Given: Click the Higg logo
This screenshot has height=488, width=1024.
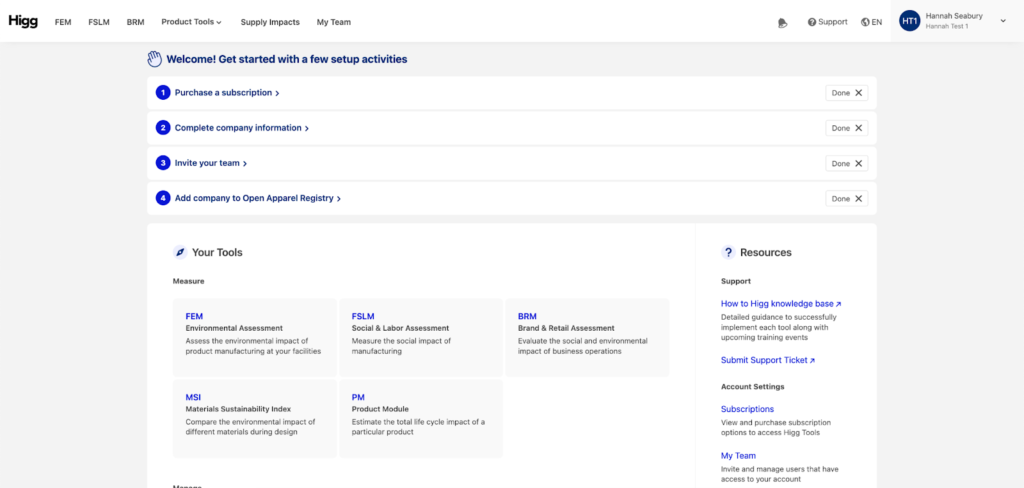Looking at the screenshot, I should point(23,21).
